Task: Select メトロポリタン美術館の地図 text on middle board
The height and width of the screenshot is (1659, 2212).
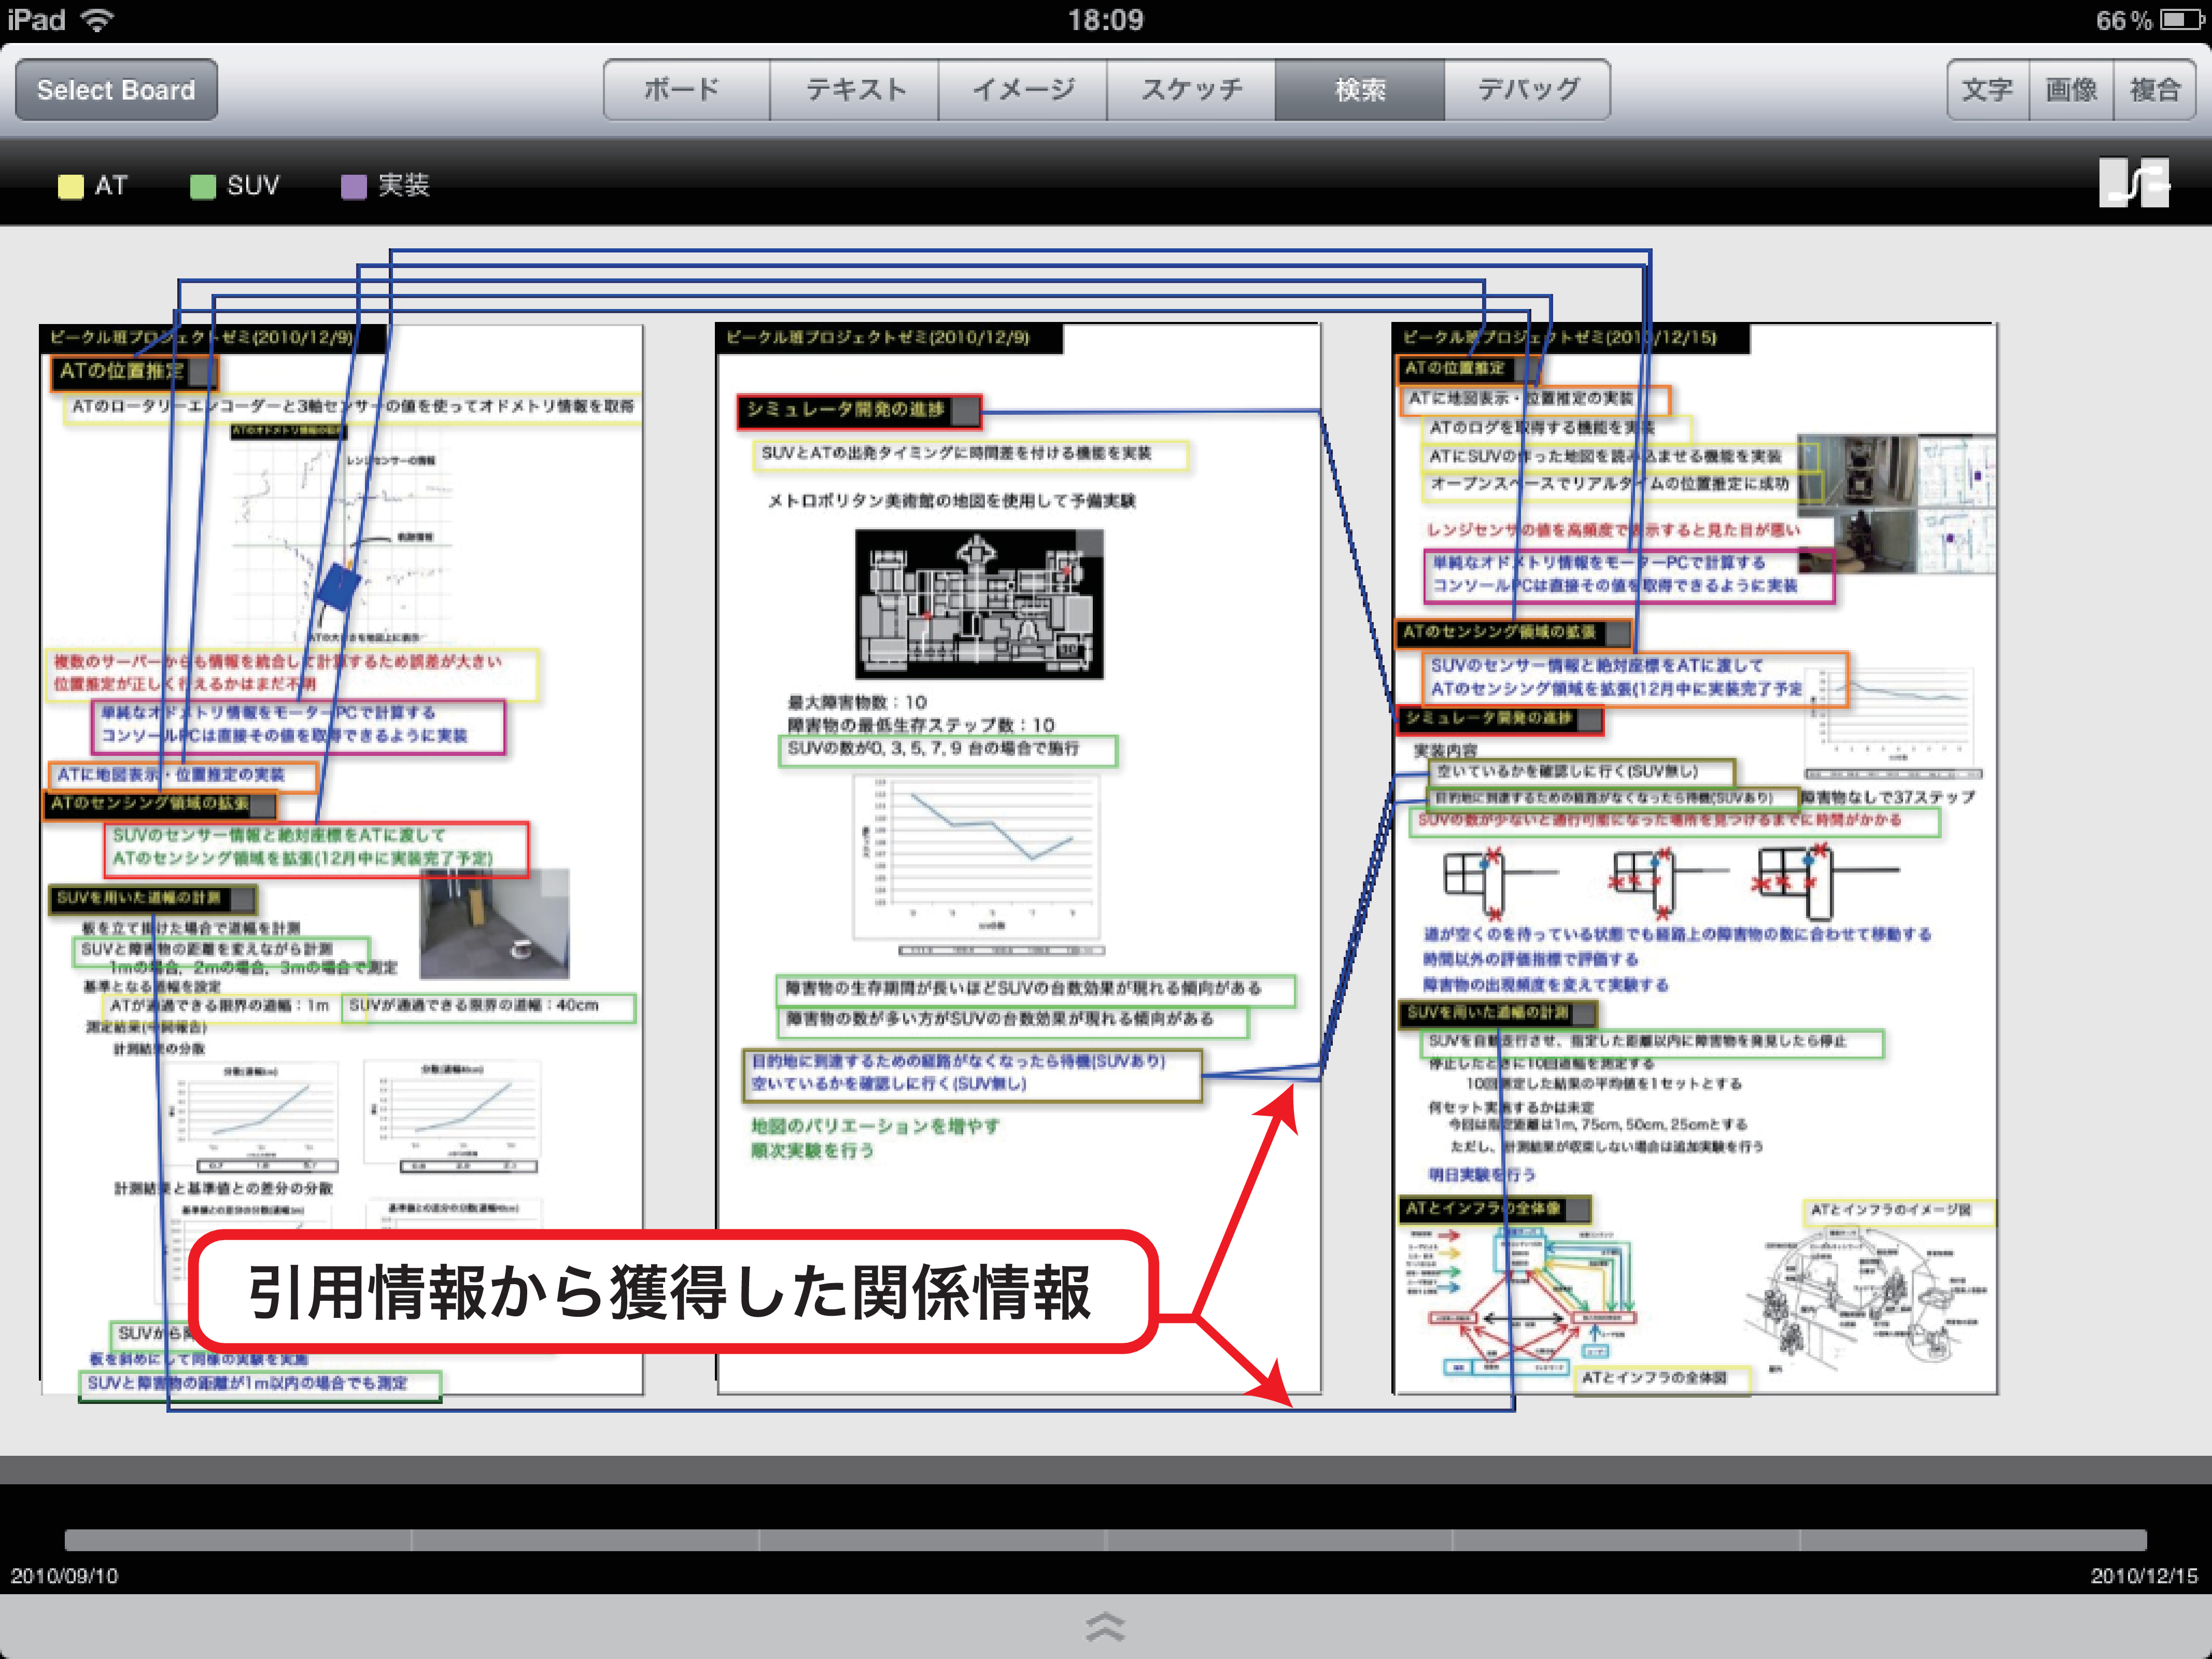Action: [x=951, y=501]
